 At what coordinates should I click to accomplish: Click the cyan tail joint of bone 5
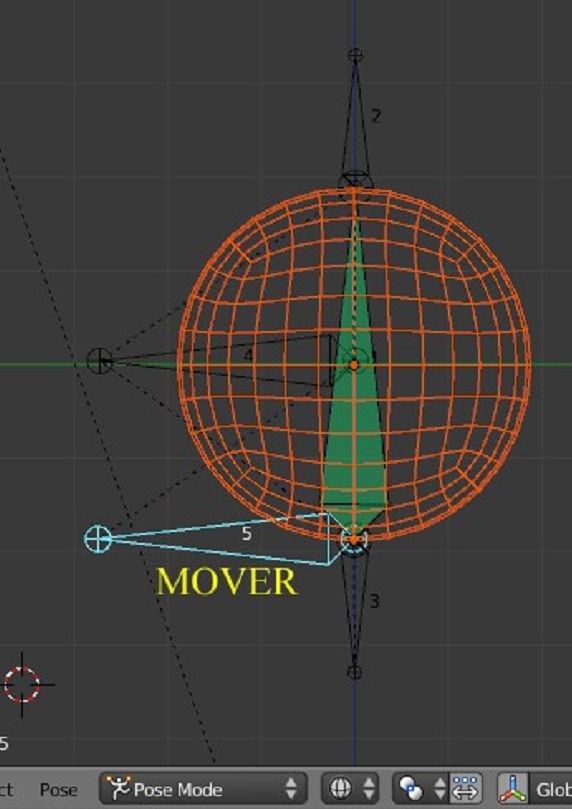point(98,539)
